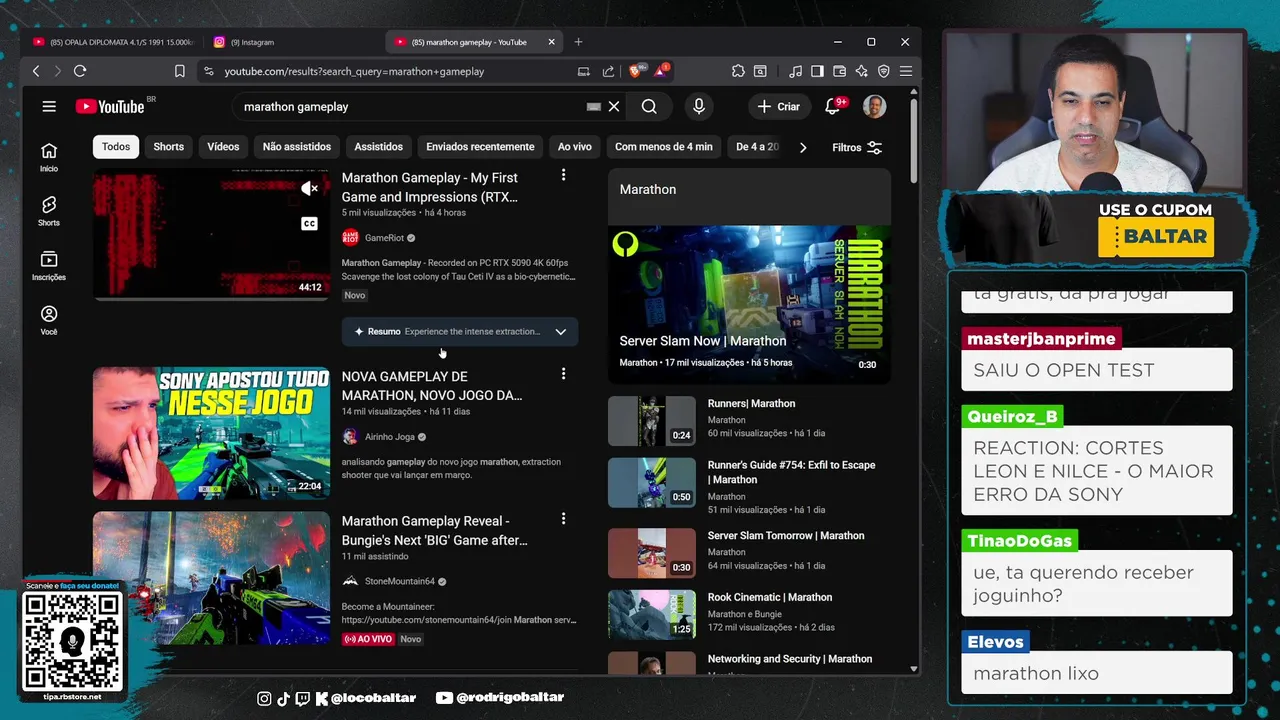Screen dimensions: 1280x720
Task: Select the Não assistidos chip
Action: pos(297,146)
